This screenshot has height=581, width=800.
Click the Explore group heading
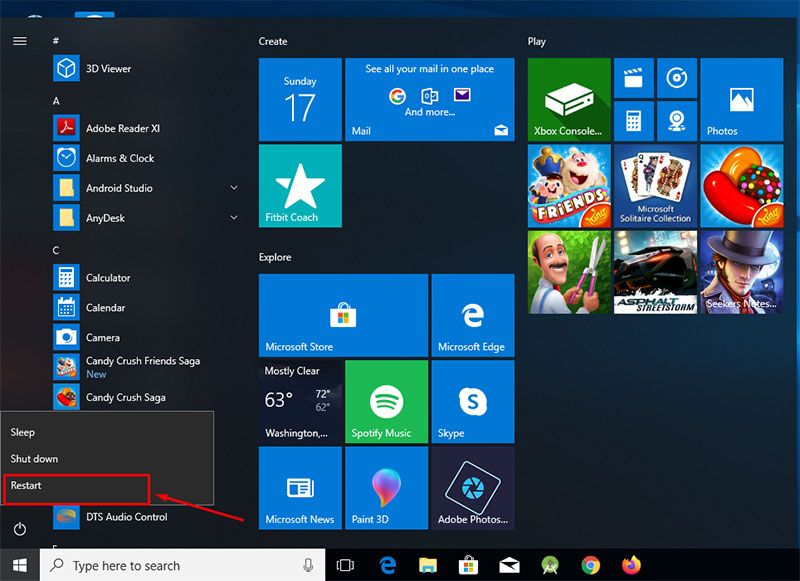(275, 257)
